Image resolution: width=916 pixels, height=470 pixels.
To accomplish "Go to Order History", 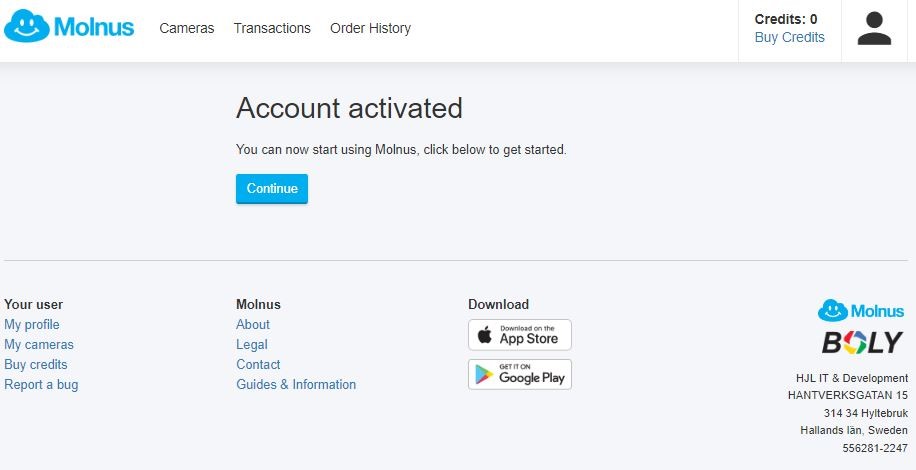I will (370, 28).
